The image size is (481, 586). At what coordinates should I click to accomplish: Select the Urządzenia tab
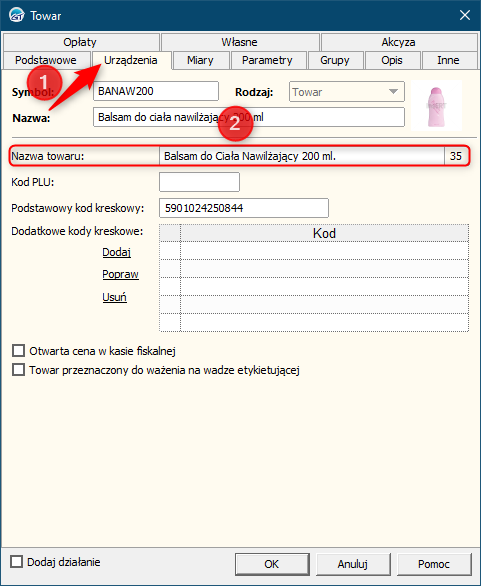[x=131, y=60]
